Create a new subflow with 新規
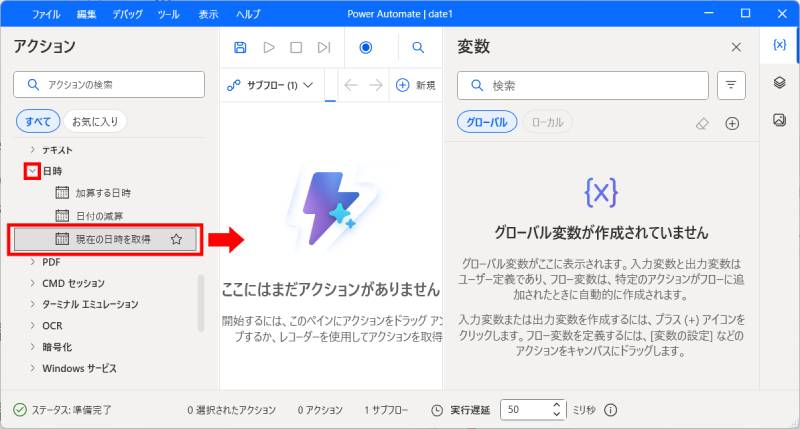This screenshot has height=429, width=800. (x=416, y=85)
